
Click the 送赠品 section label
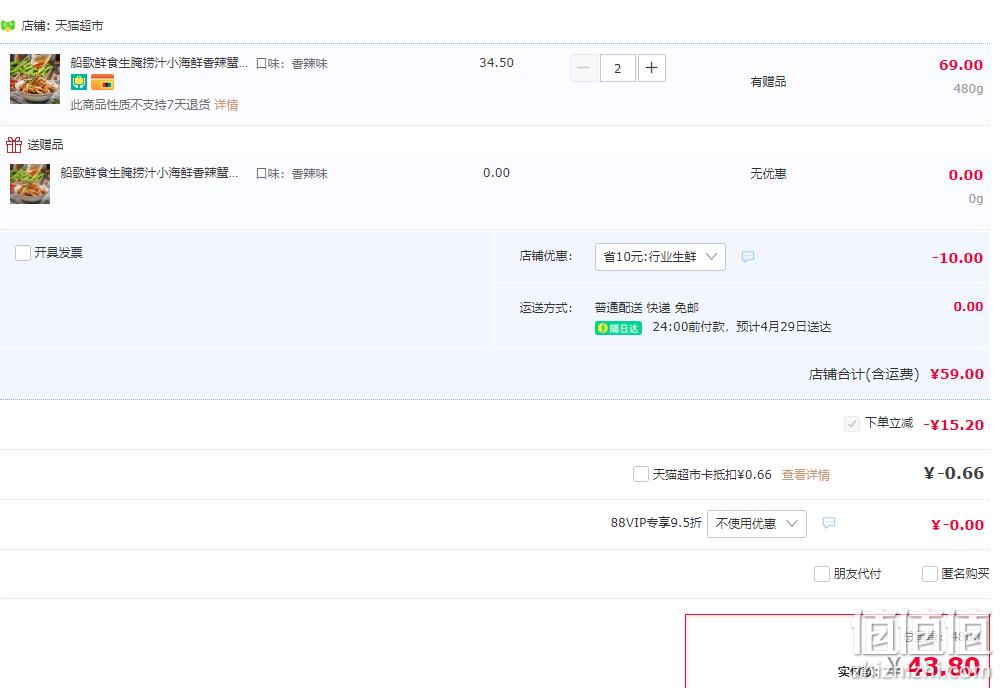point(45,145)
